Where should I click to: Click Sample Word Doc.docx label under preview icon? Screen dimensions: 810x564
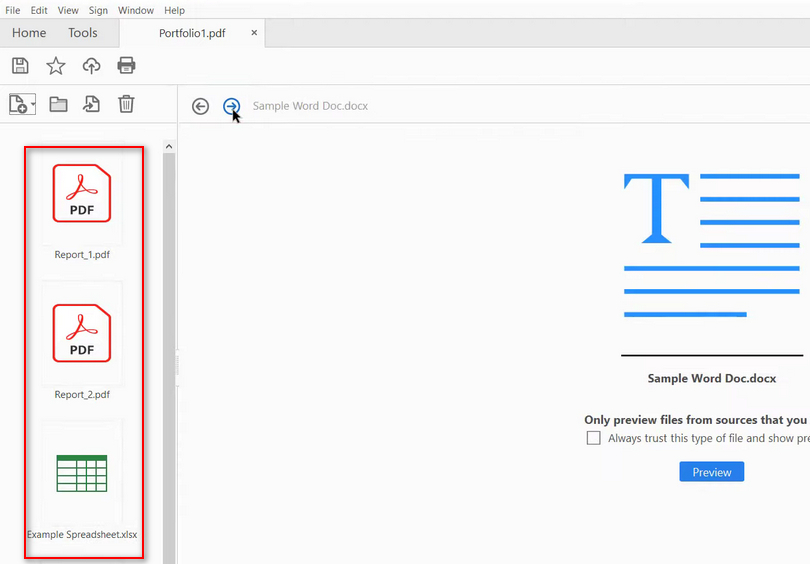click(x=712, y=379)
